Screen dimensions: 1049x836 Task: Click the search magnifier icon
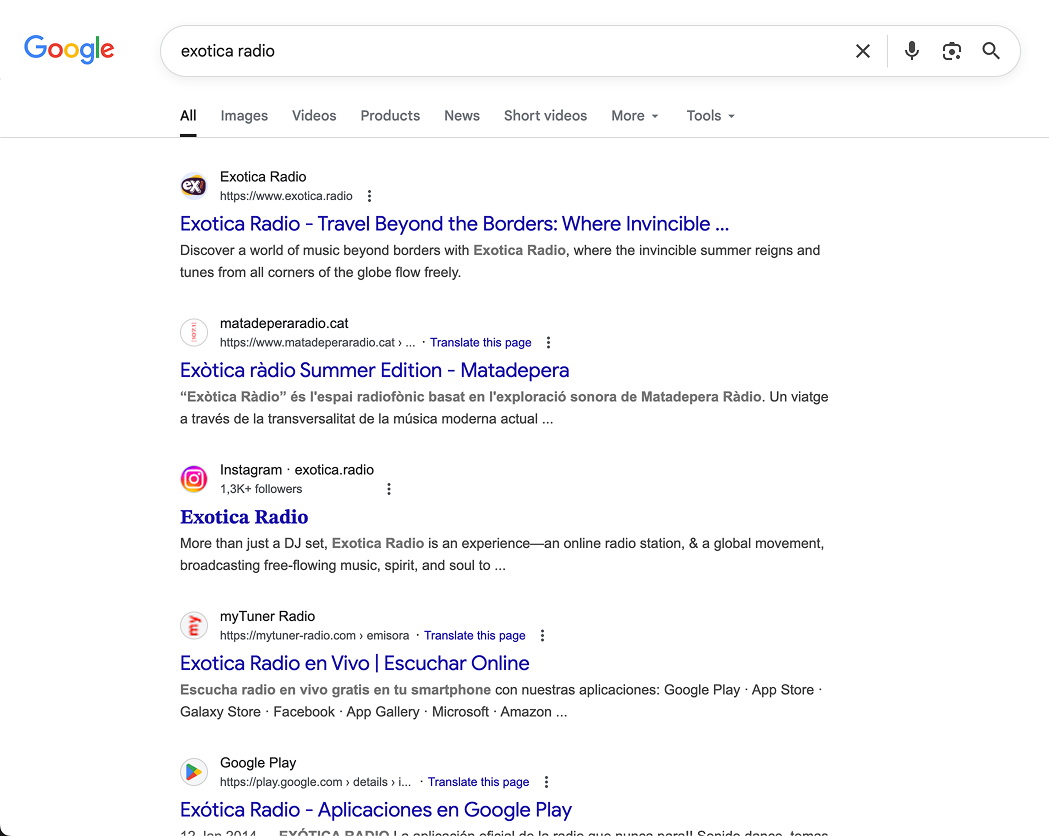(991, 50)
